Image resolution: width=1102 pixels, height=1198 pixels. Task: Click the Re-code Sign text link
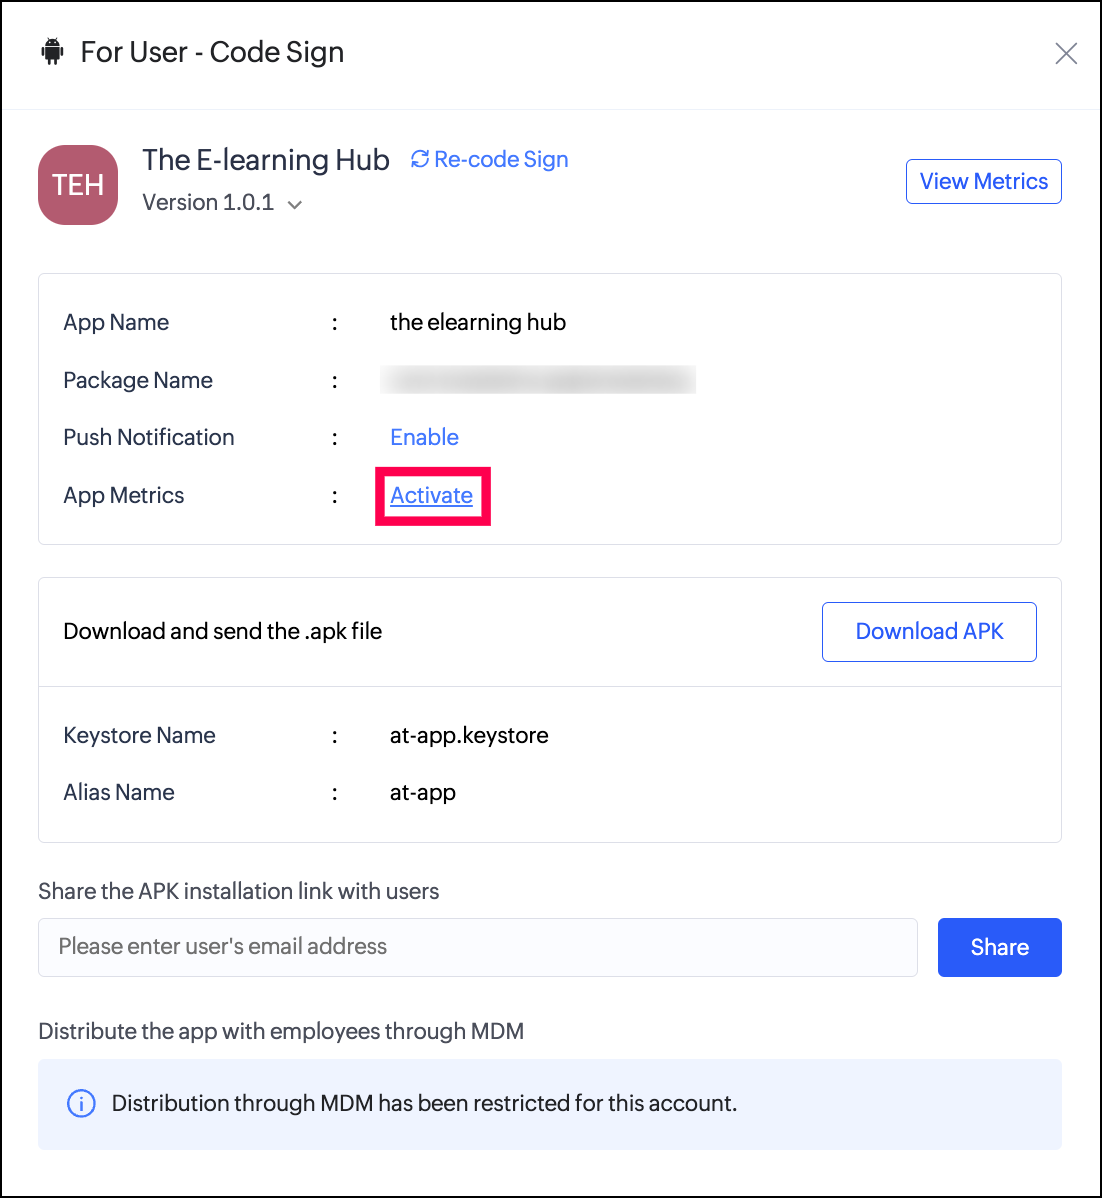[x=501, y=159]
